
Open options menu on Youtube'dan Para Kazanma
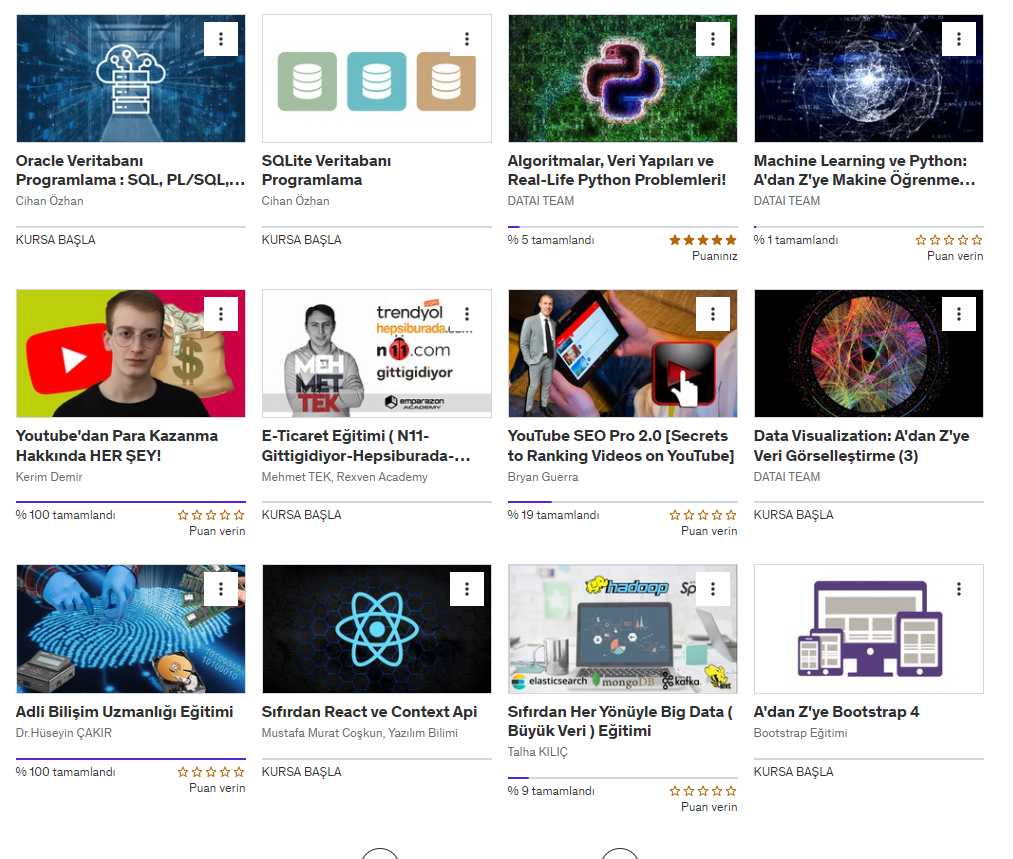tap(221, 314)
